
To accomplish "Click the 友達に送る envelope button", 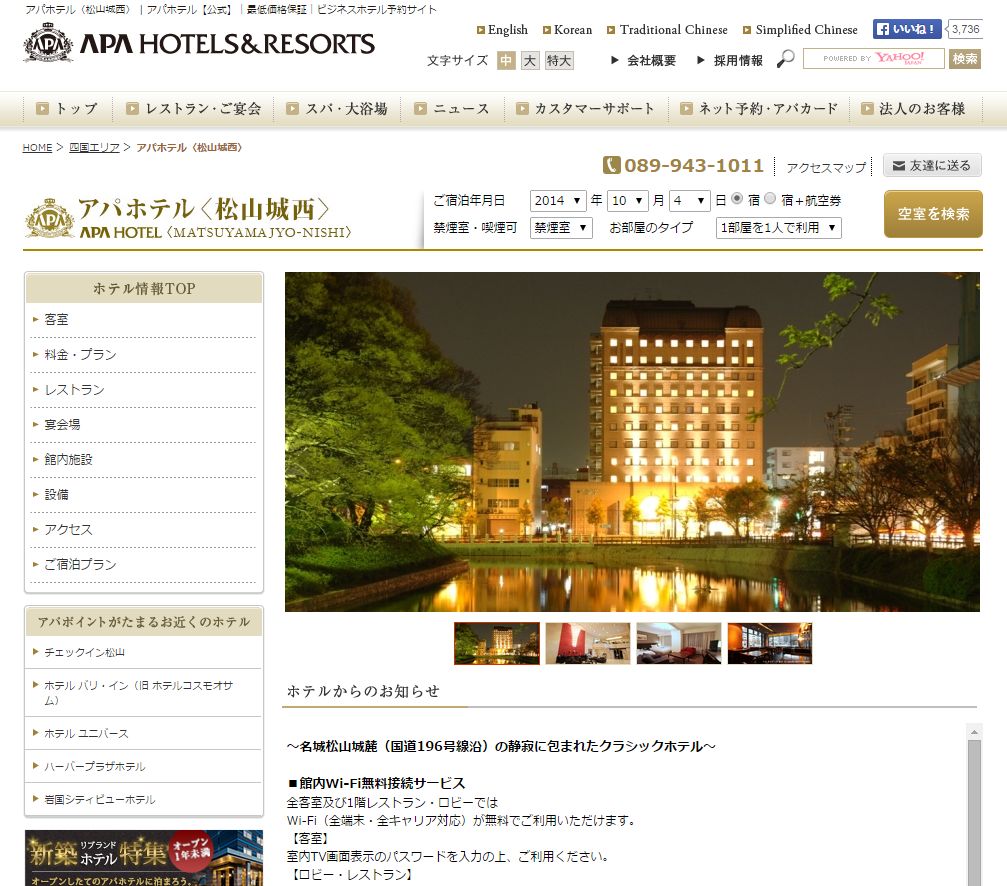I will pyautogui.click(x=932, y=166).
